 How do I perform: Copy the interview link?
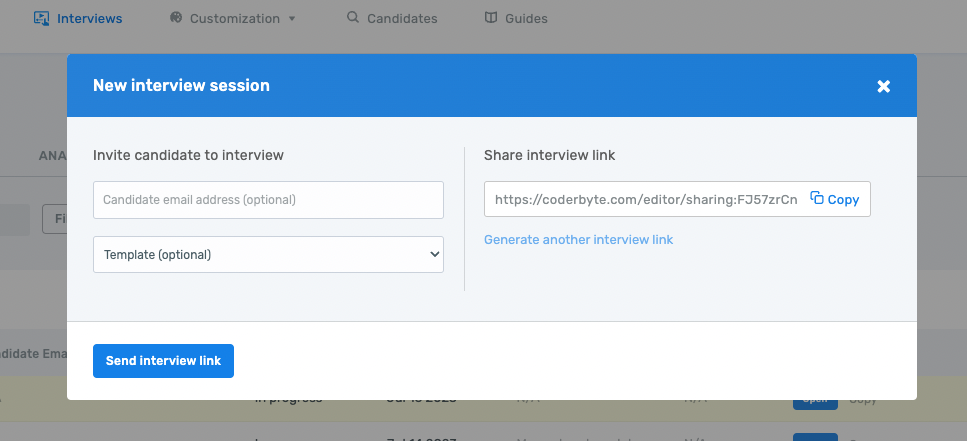[x=834, y=199]
